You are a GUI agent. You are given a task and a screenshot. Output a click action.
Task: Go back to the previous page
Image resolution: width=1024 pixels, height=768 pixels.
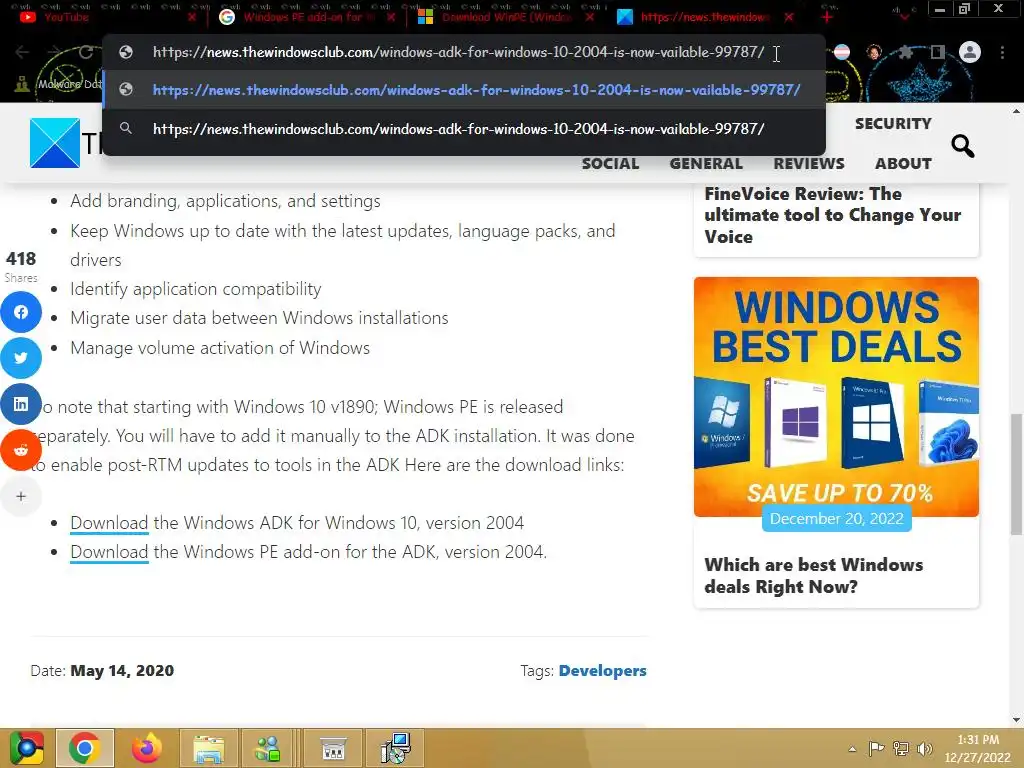(x=22, y=52)
